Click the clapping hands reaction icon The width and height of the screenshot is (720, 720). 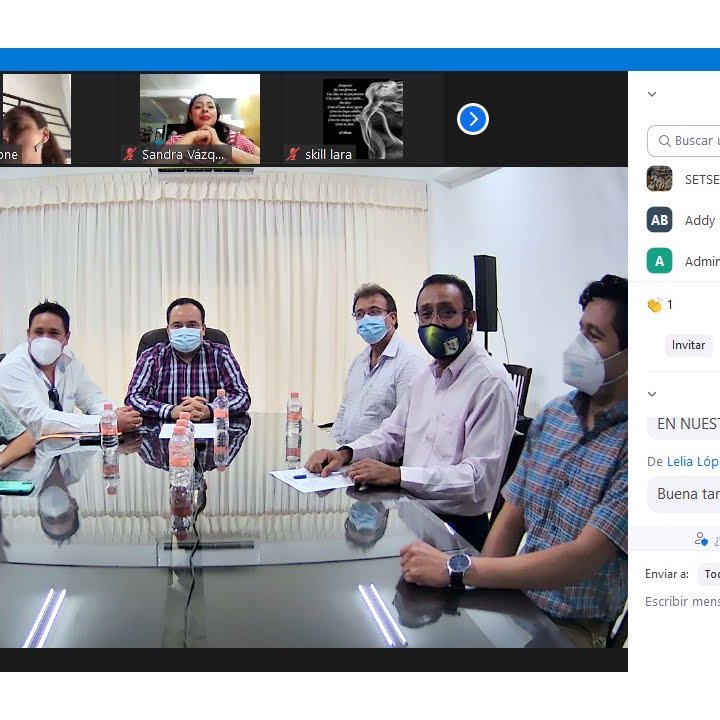[654, 305]
